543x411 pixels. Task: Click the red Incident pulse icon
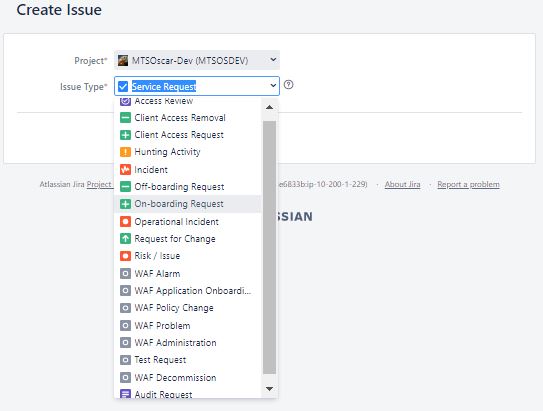(x=125, y=169)
